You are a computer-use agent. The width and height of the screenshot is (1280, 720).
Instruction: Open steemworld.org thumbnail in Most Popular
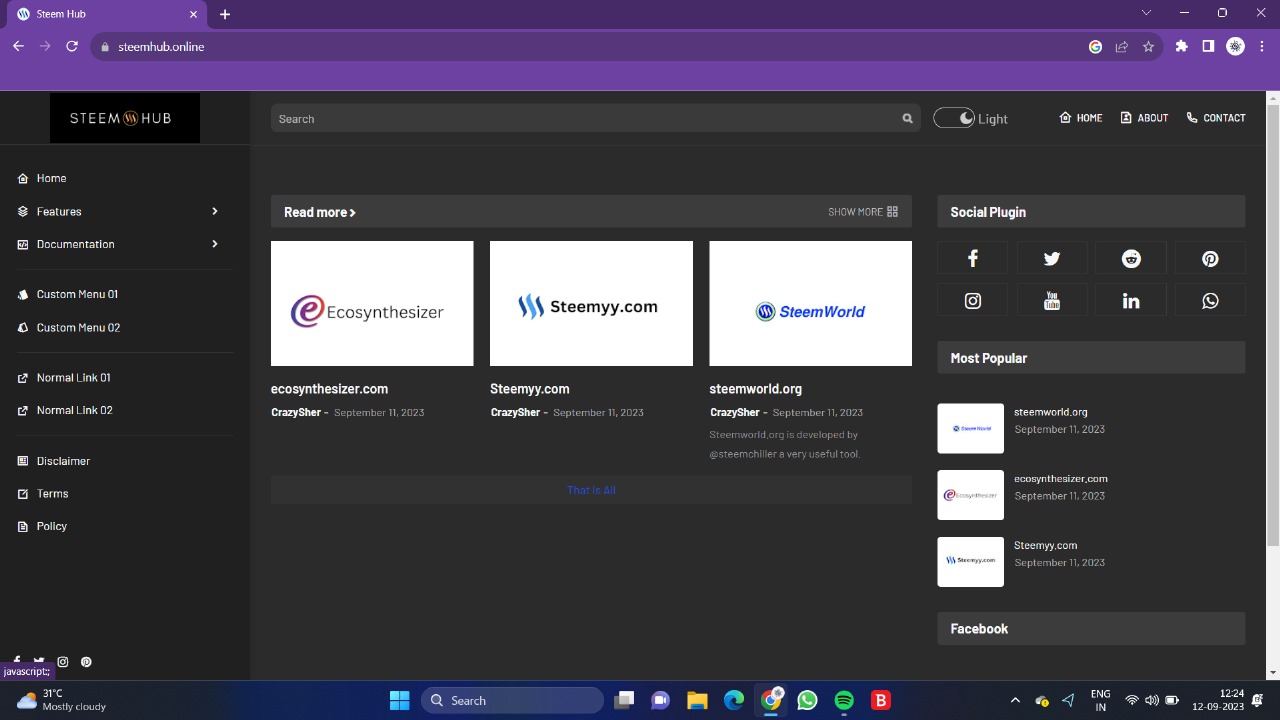click(x=970, y=428)
